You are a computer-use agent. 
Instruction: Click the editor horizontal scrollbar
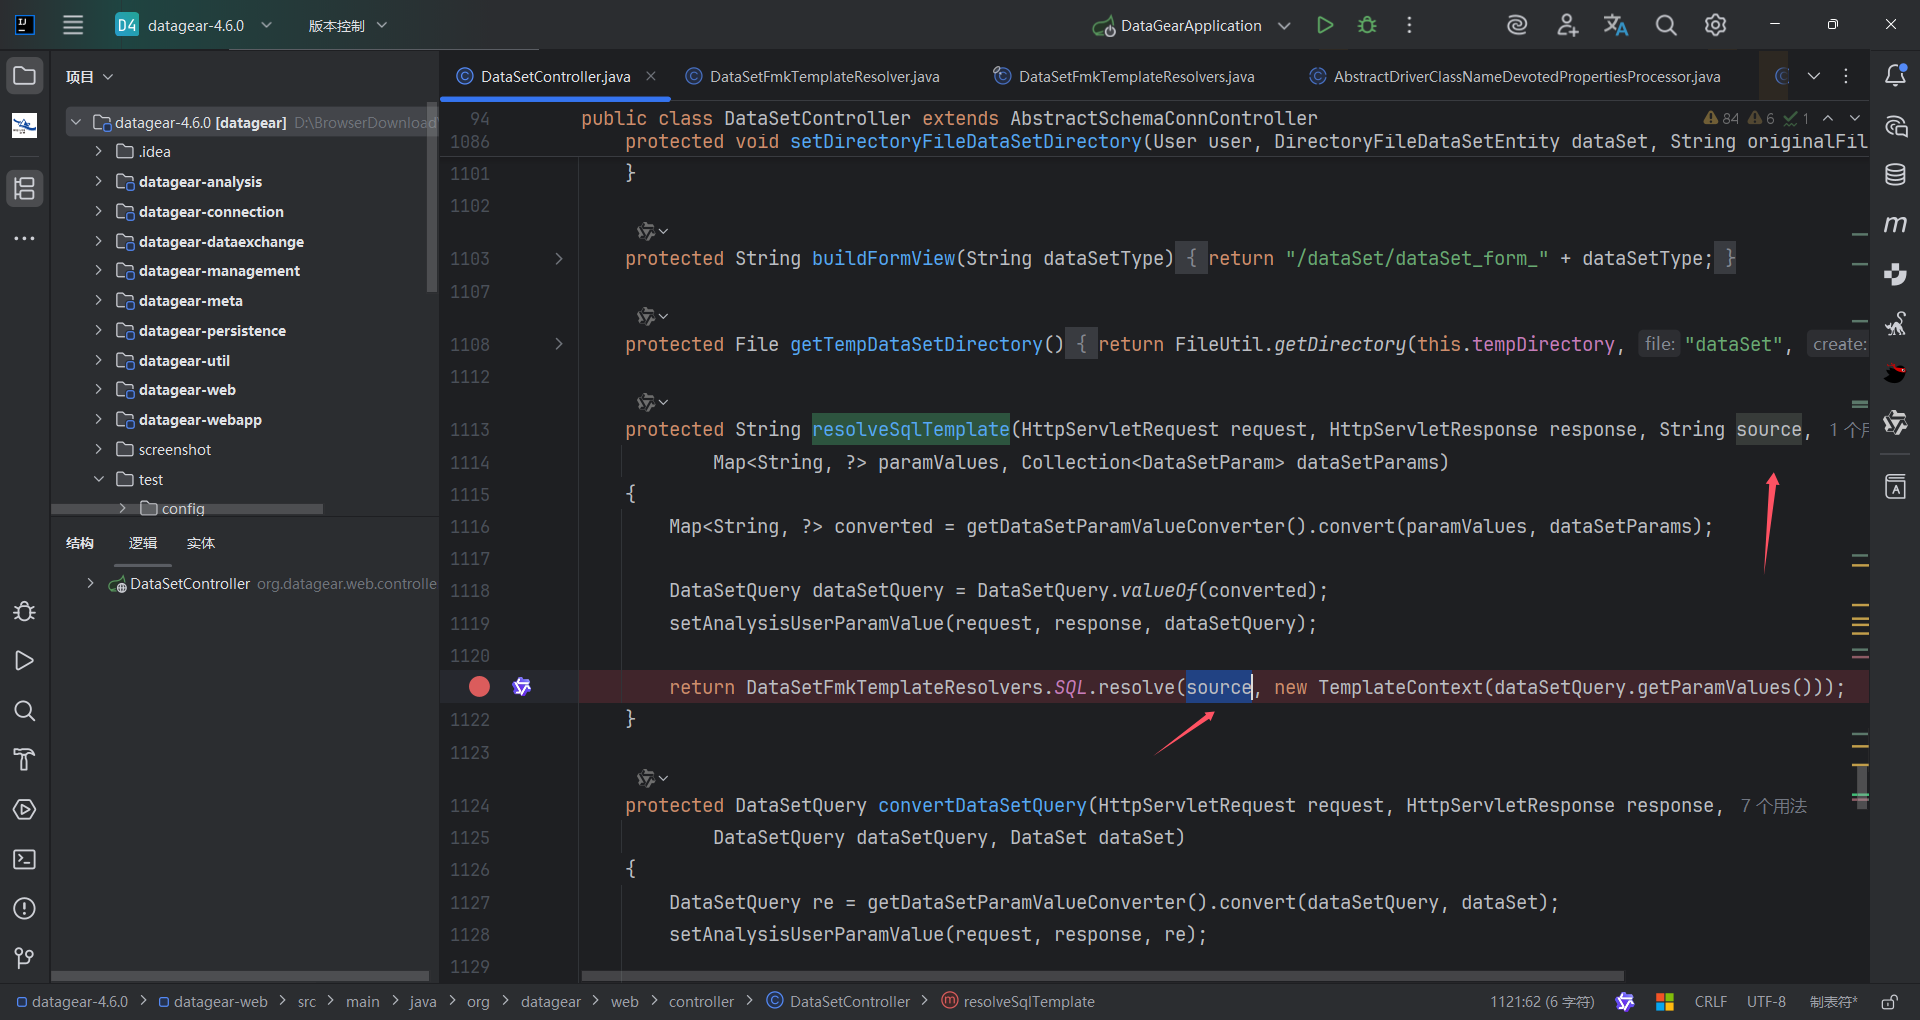click(1102, 975)
